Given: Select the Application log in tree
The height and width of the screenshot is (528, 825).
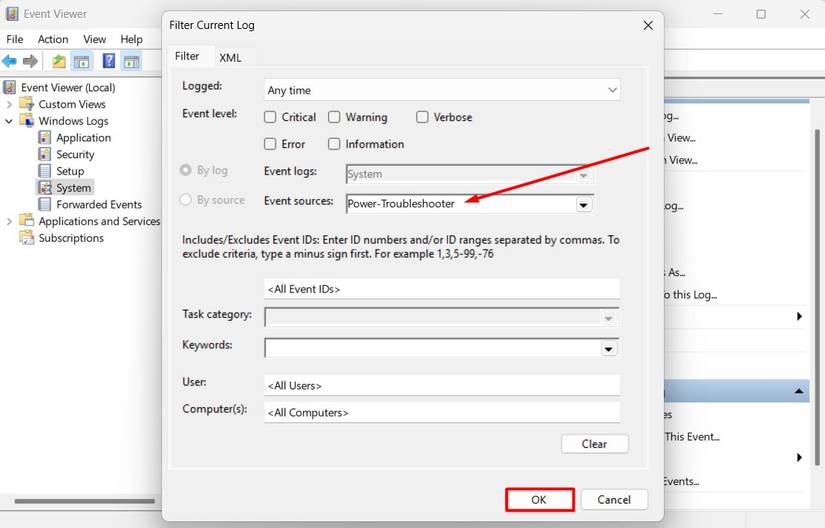Looking at the screenshot, I should pos(84,138).
